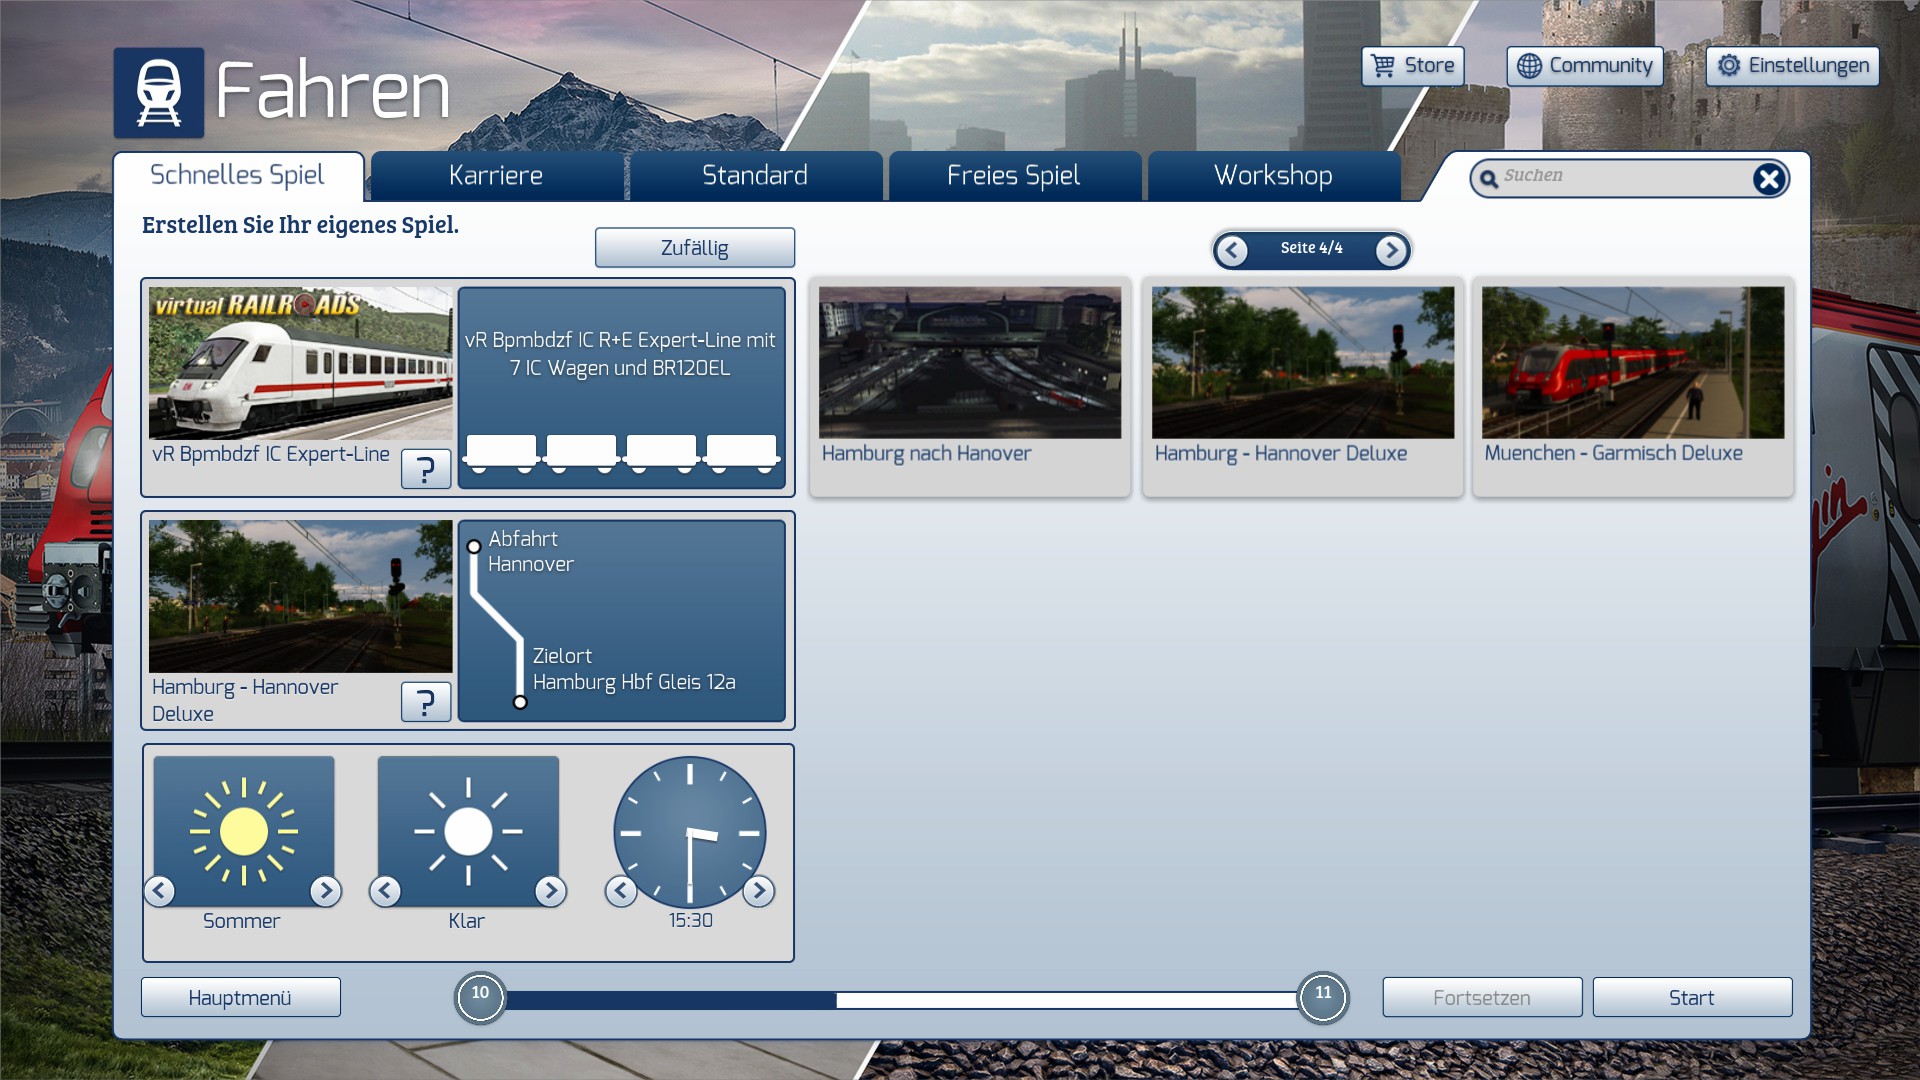The image size is (1920, 1080).
Task: Switch to the Karriere tab
Action: [x=496, y=176]
